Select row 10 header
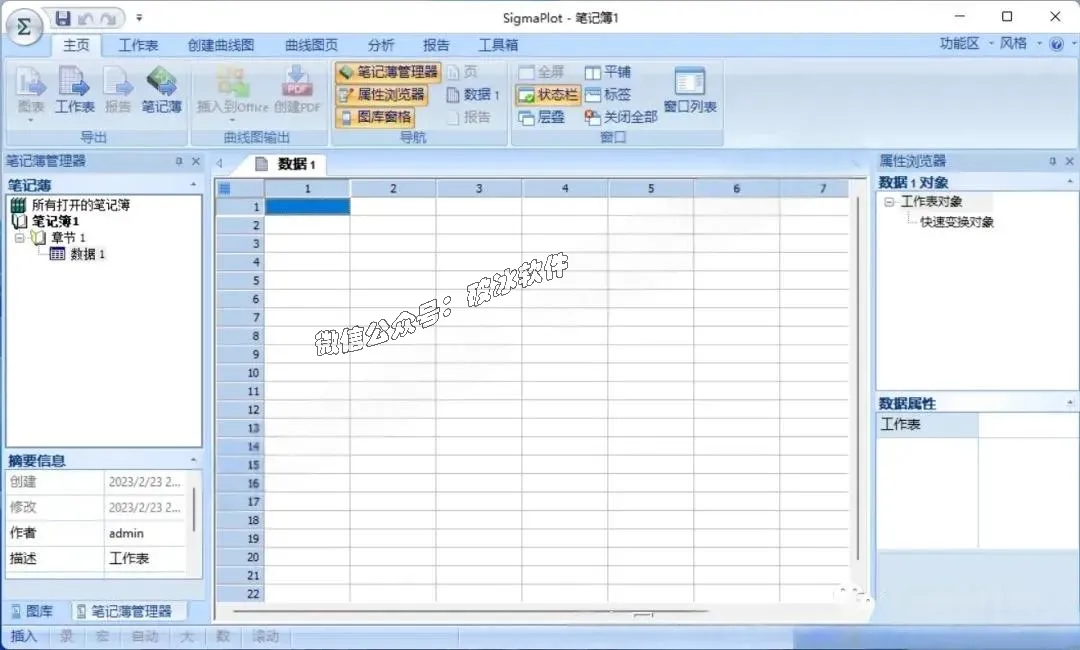This screenshot has height=650, width=1080. [239, 373]
